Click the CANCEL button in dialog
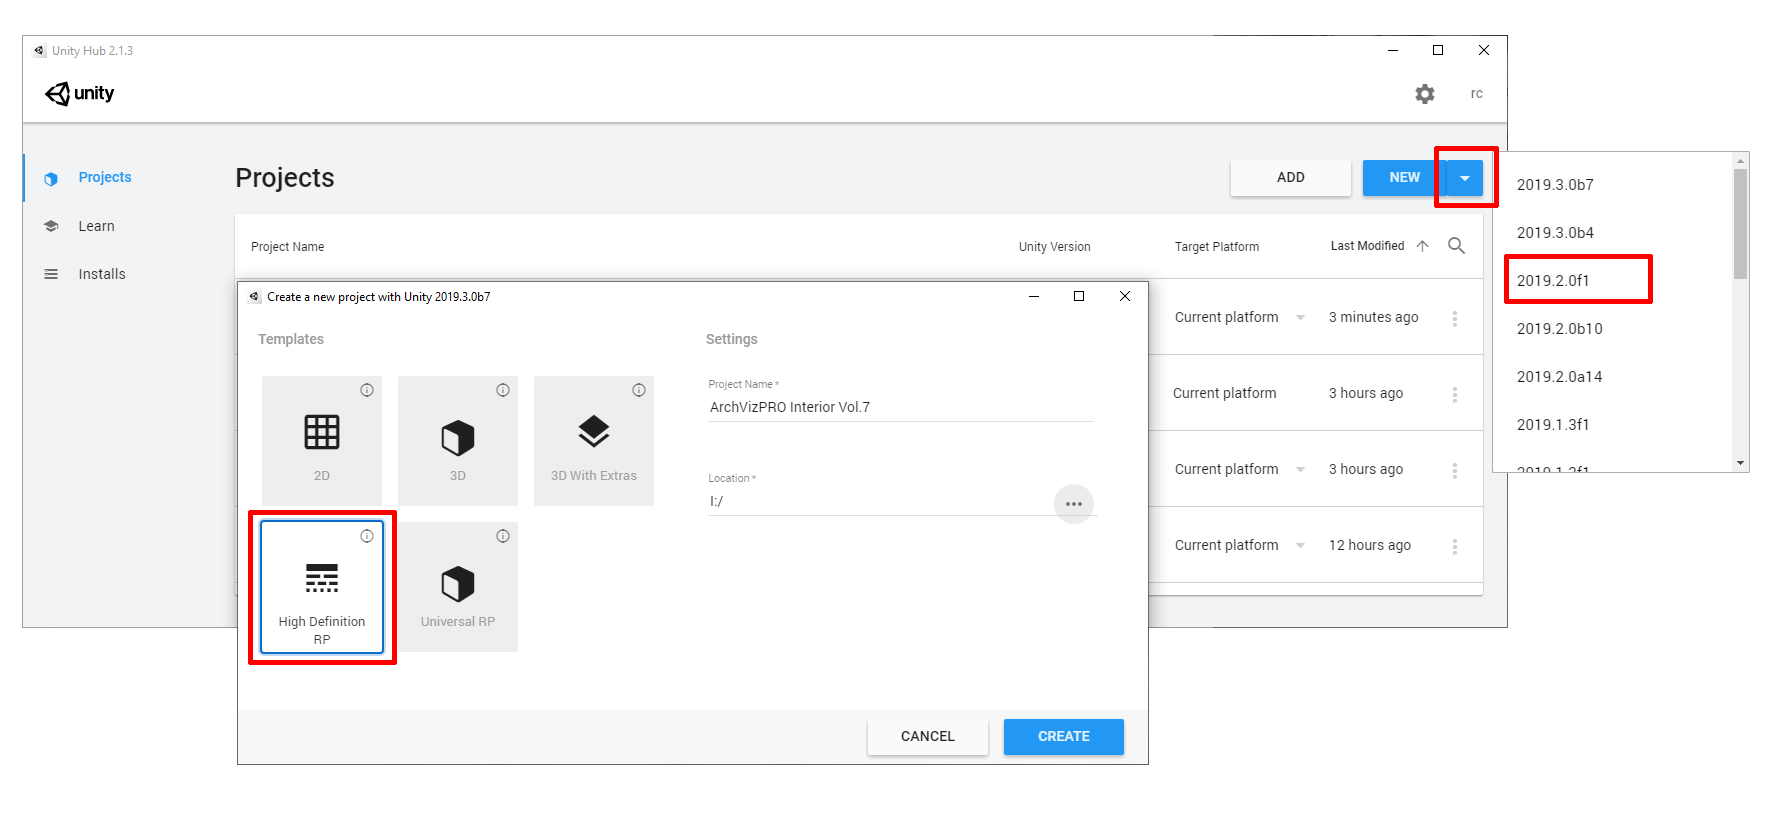The image size is (1767, 836). click(927, 737)
